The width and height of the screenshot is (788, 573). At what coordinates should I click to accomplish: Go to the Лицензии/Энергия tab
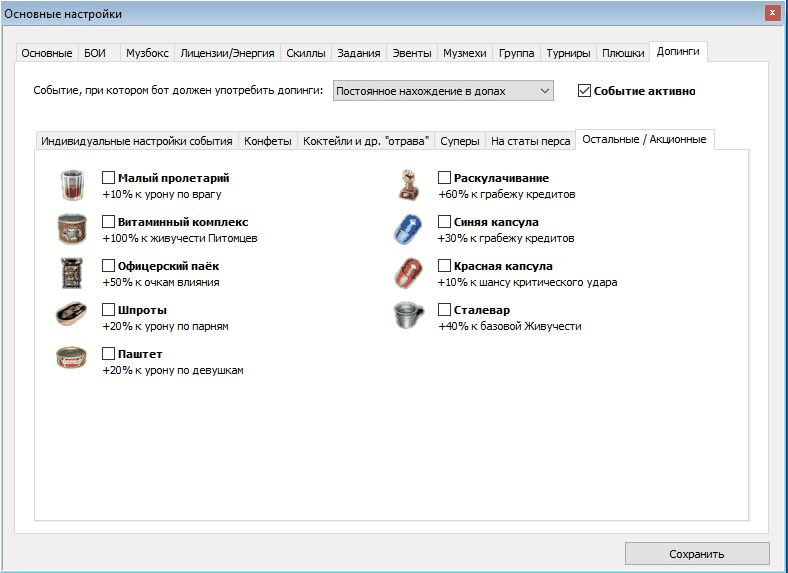coord(227,53)
